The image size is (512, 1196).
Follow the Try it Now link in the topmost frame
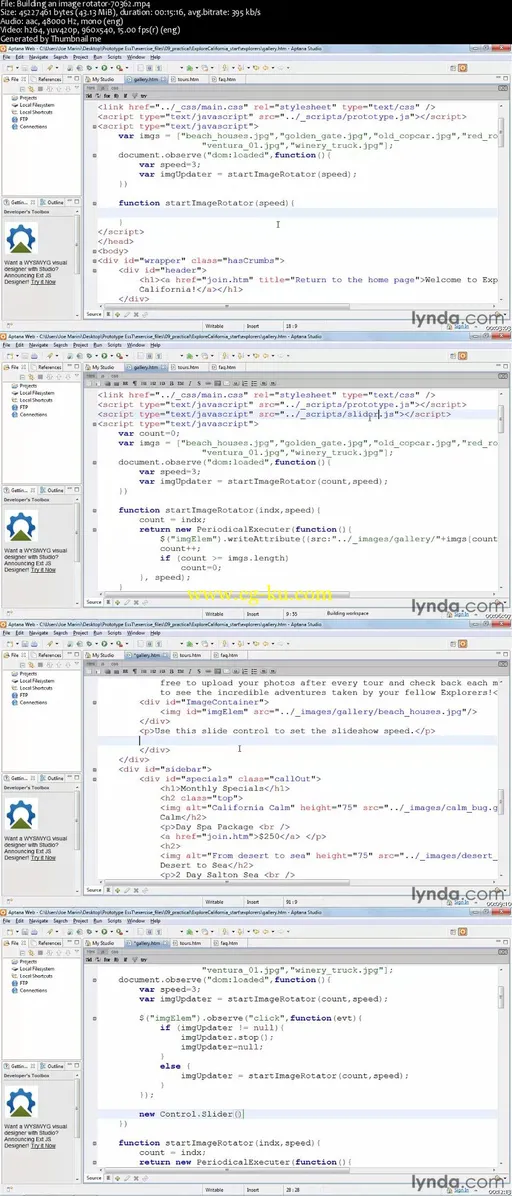(x=43, y=281)
